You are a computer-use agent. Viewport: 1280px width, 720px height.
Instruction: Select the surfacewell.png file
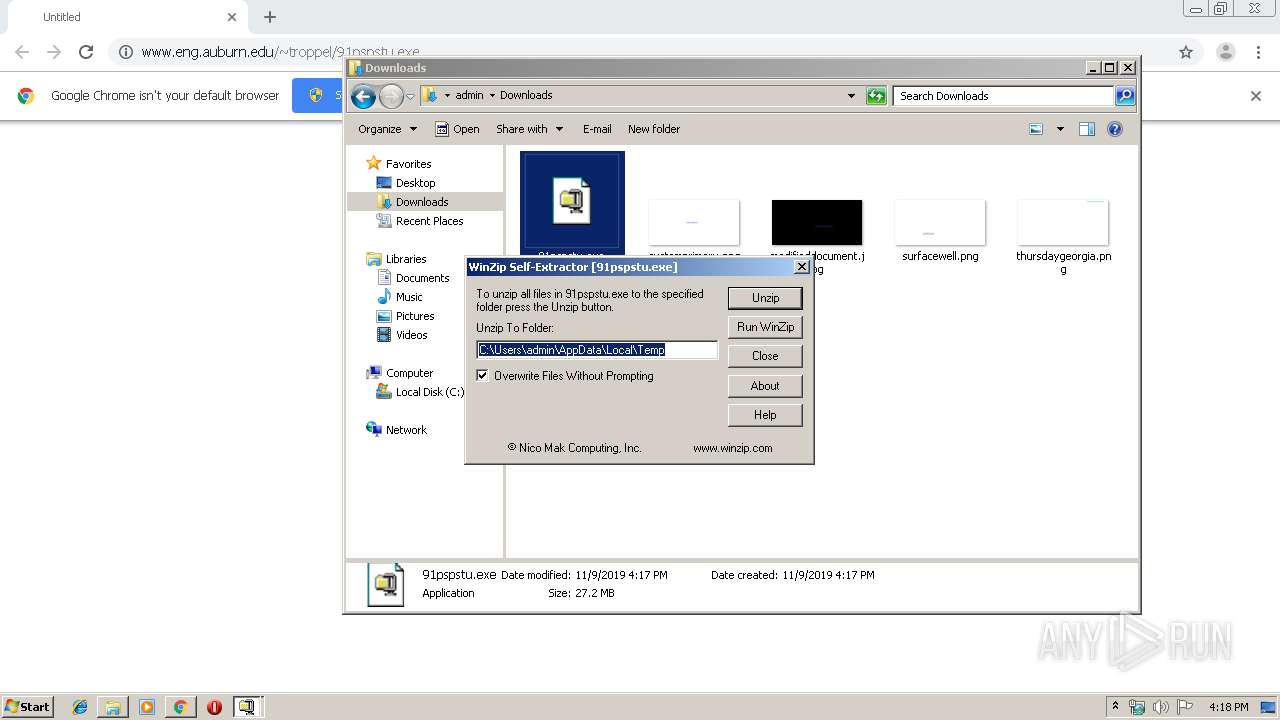[940, 231]
